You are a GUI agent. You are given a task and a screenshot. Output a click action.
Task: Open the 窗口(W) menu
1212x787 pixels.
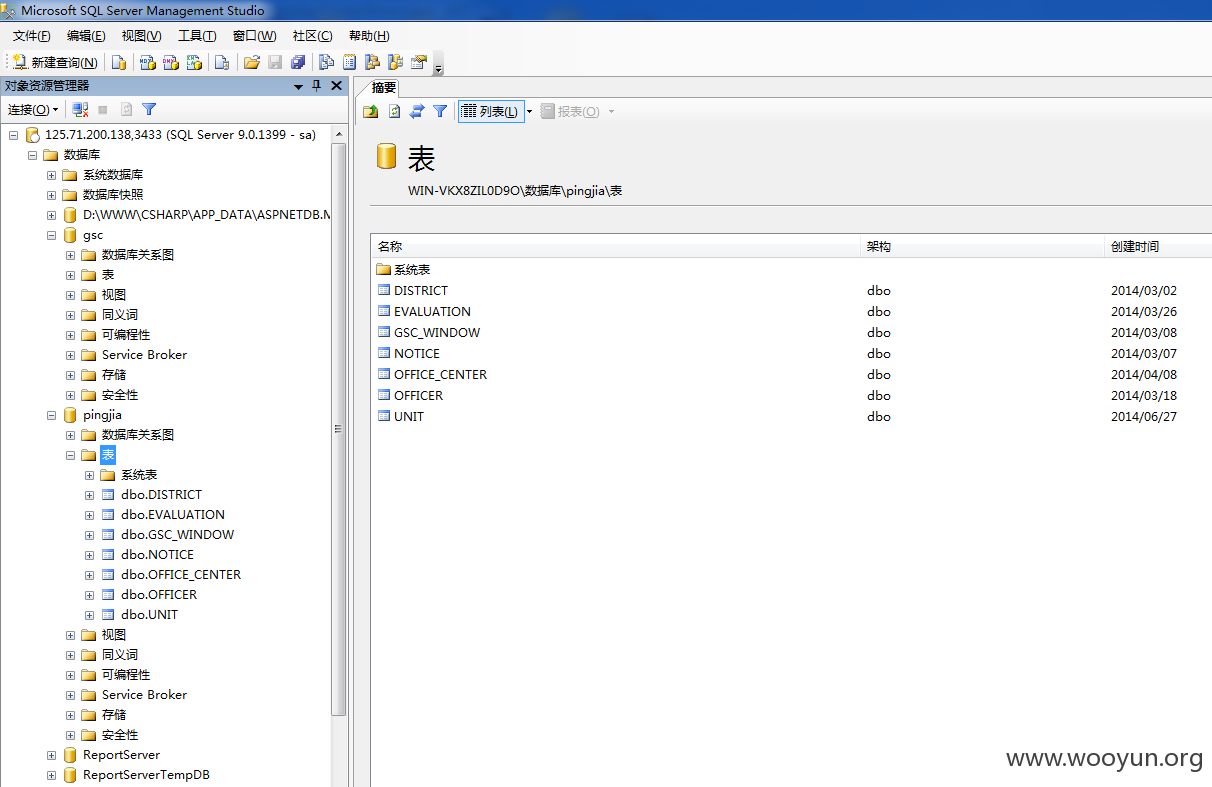[x=254, y=36]
